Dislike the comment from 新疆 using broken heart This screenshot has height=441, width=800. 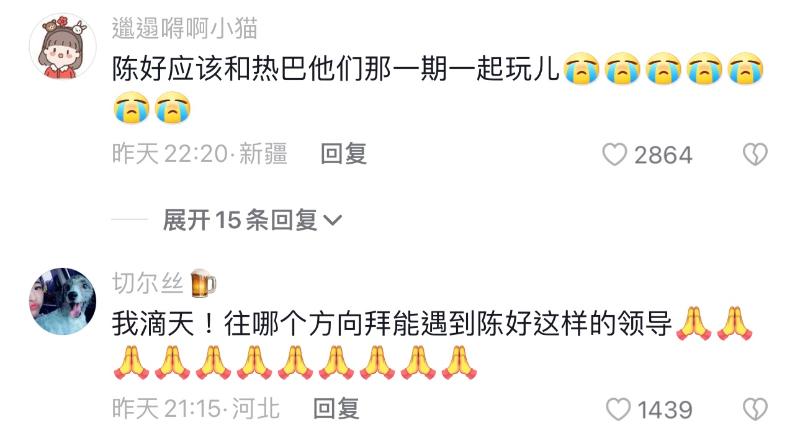tap(755, 154)
